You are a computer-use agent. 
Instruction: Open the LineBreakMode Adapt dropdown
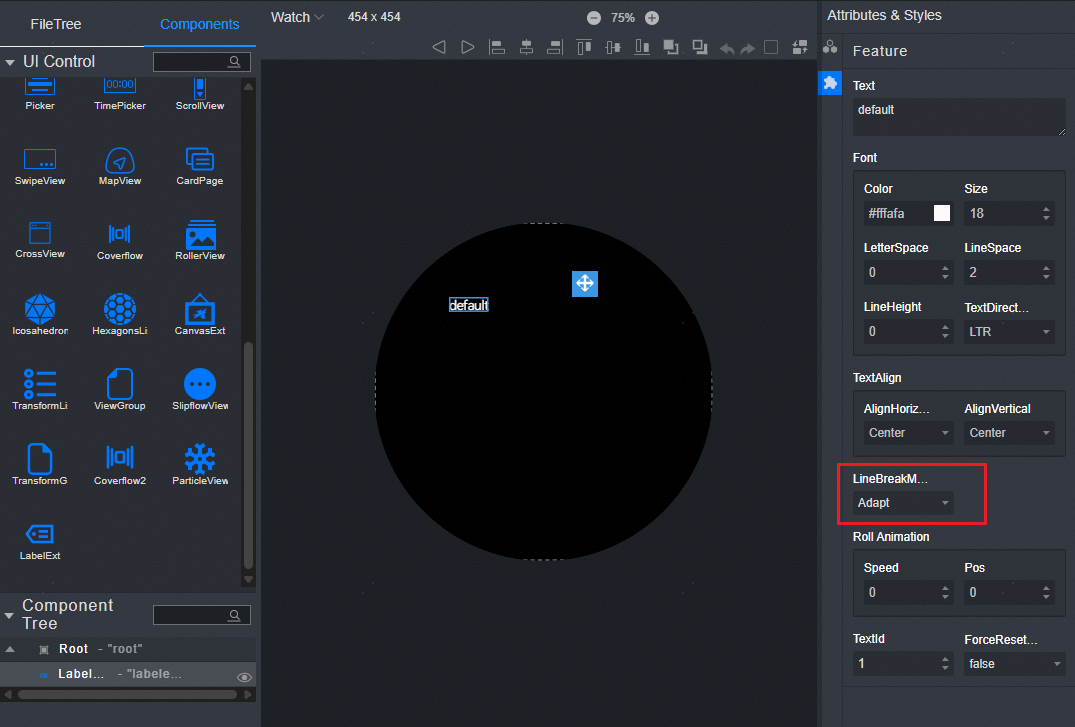[903, 503]
